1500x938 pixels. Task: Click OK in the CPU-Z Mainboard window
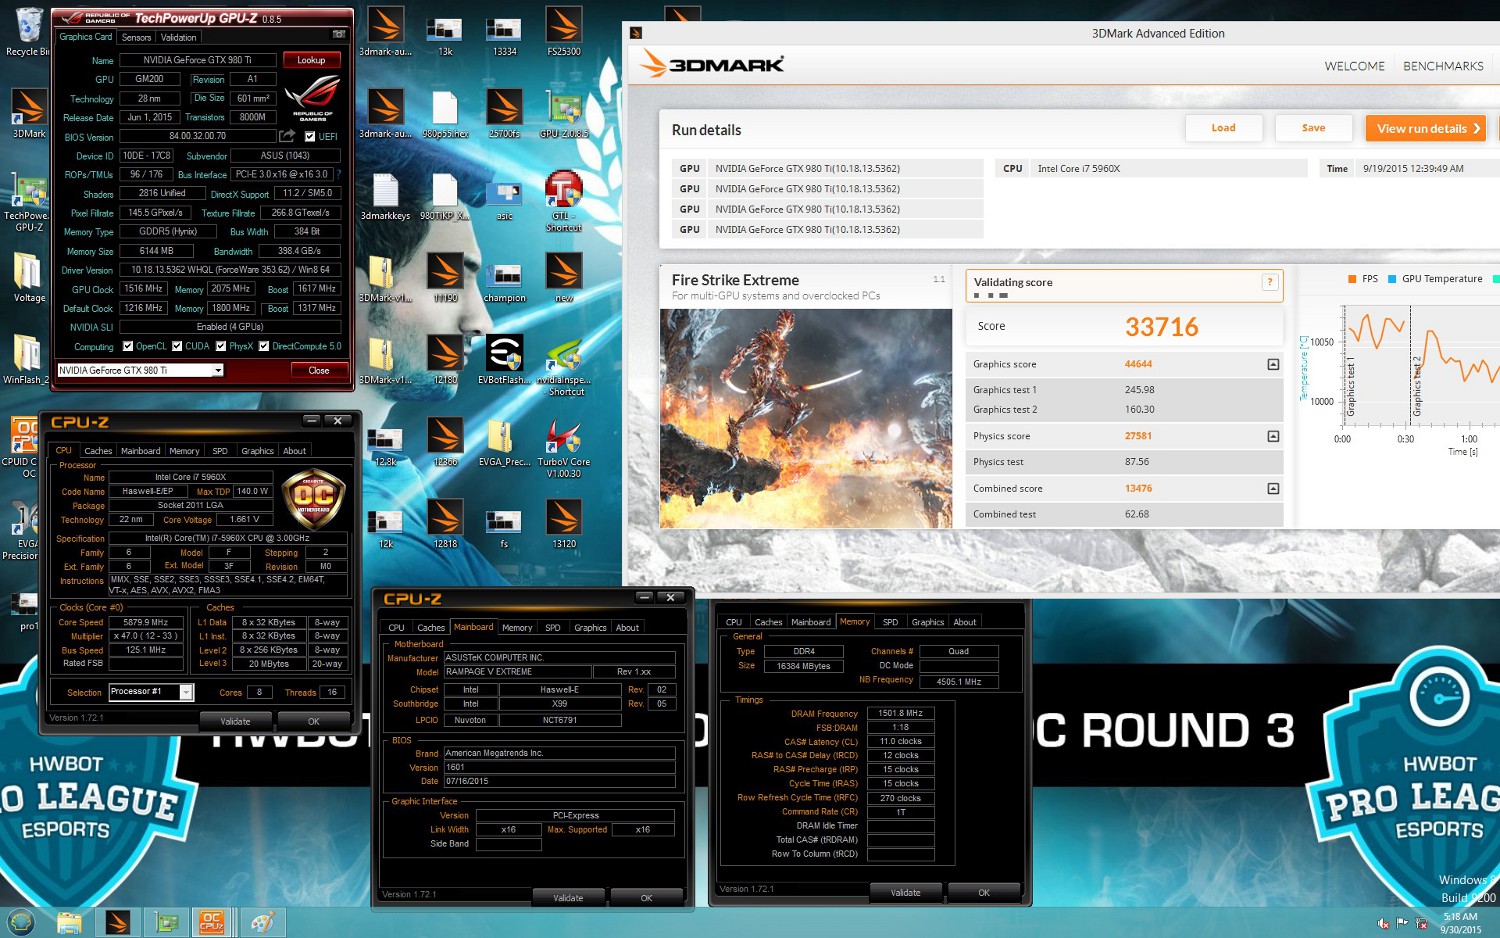click(x=646, y=898)
